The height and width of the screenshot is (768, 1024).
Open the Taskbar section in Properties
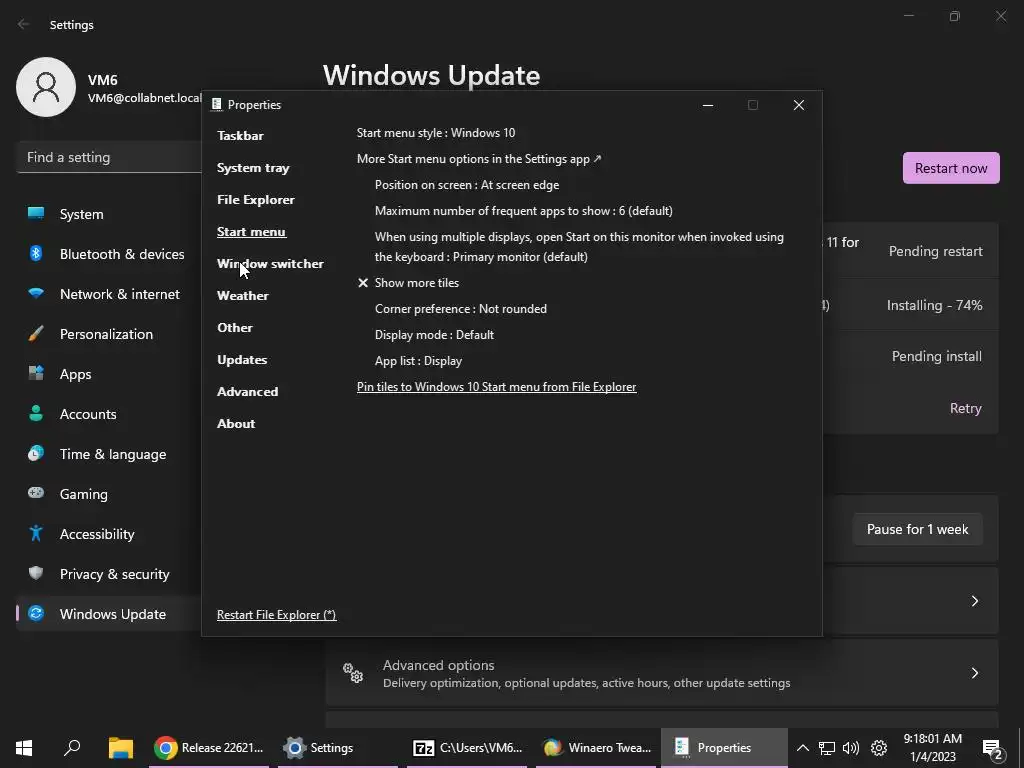pyautogui.click(x=240, y=136)
